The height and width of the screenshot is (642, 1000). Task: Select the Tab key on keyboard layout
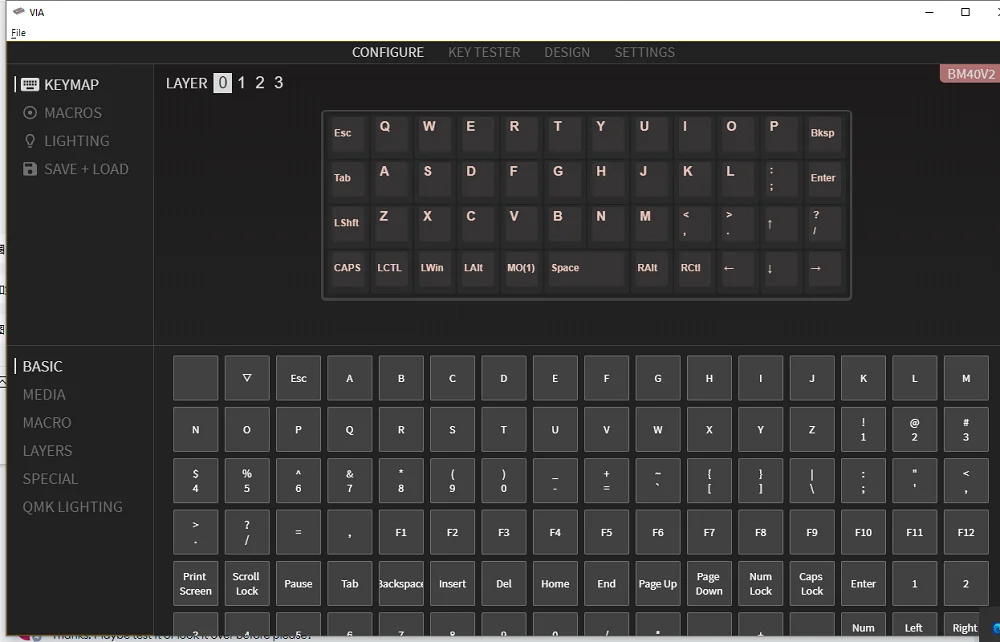click(346, 178)
